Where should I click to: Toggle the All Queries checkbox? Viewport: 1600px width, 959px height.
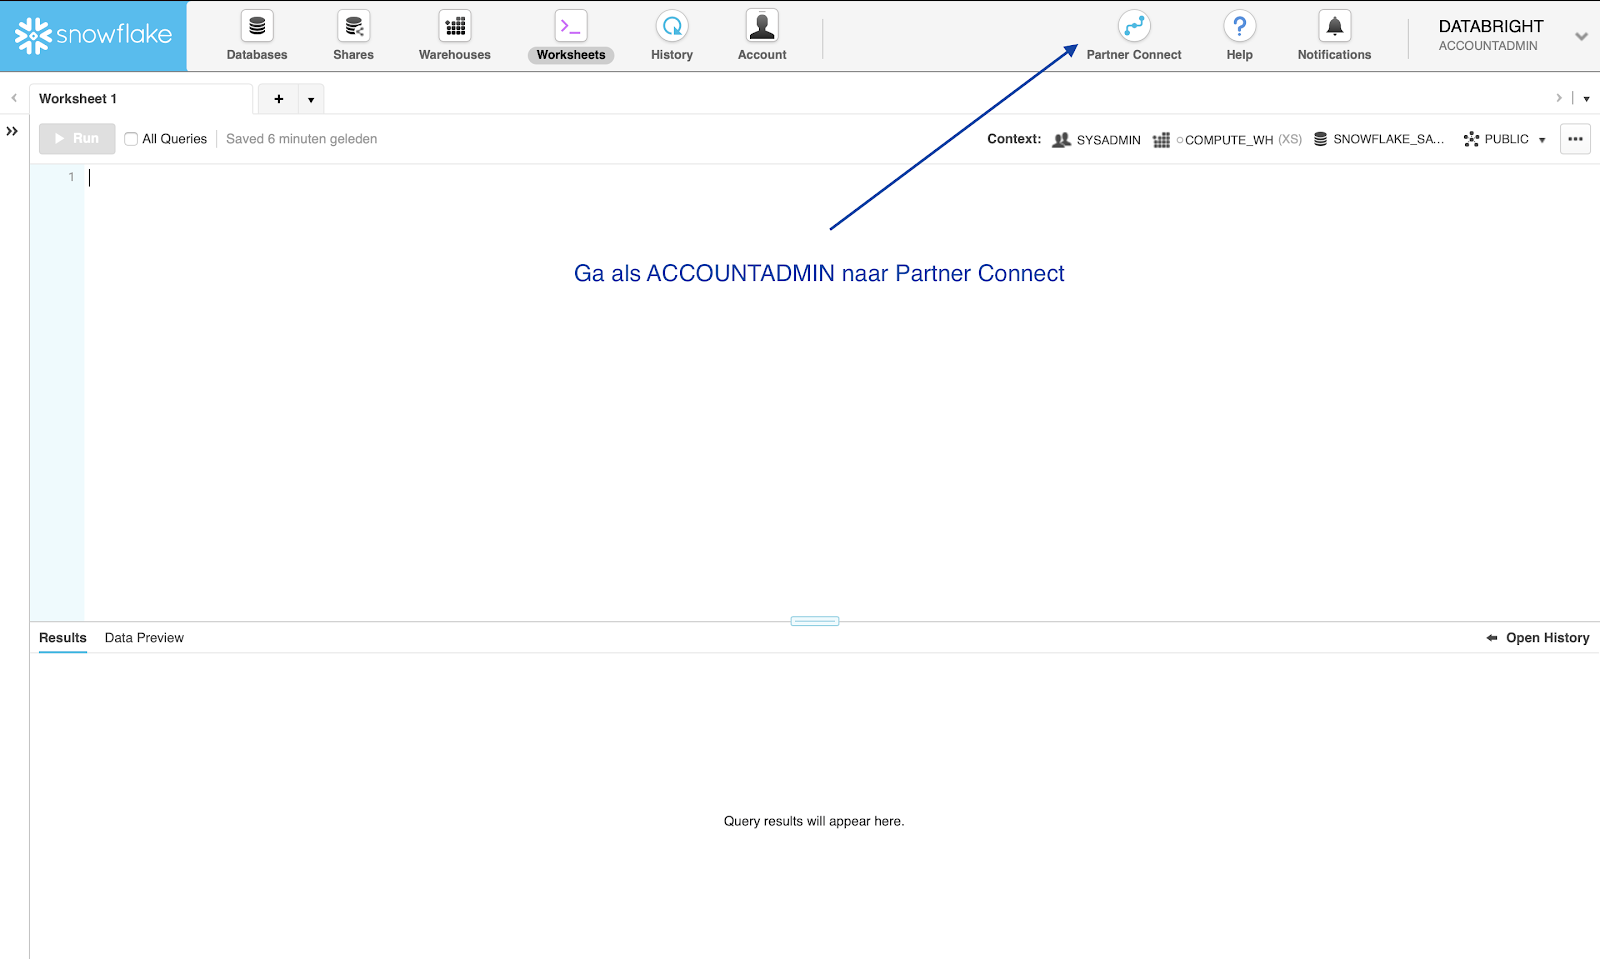point(131,139)
